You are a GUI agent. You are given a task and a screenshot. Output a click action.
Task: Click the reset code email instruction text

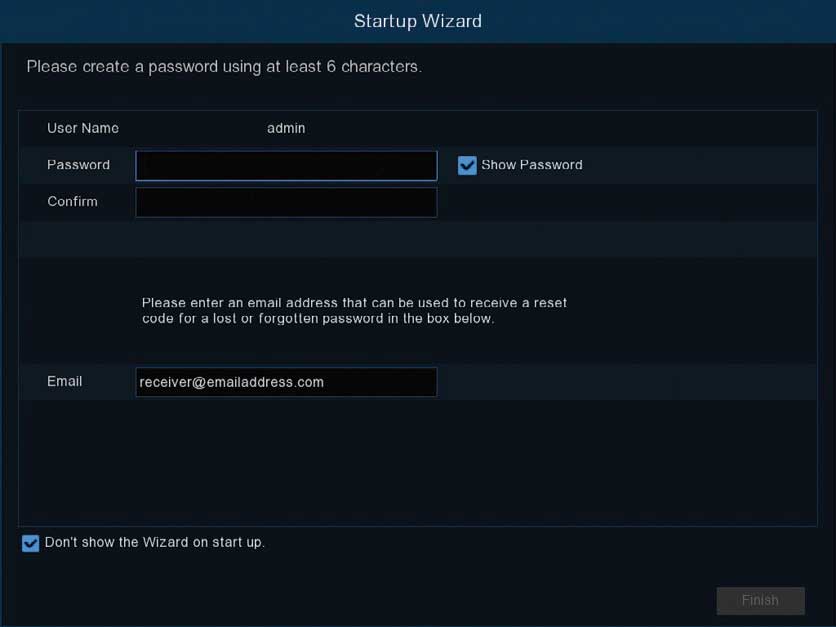pos(354,311)
